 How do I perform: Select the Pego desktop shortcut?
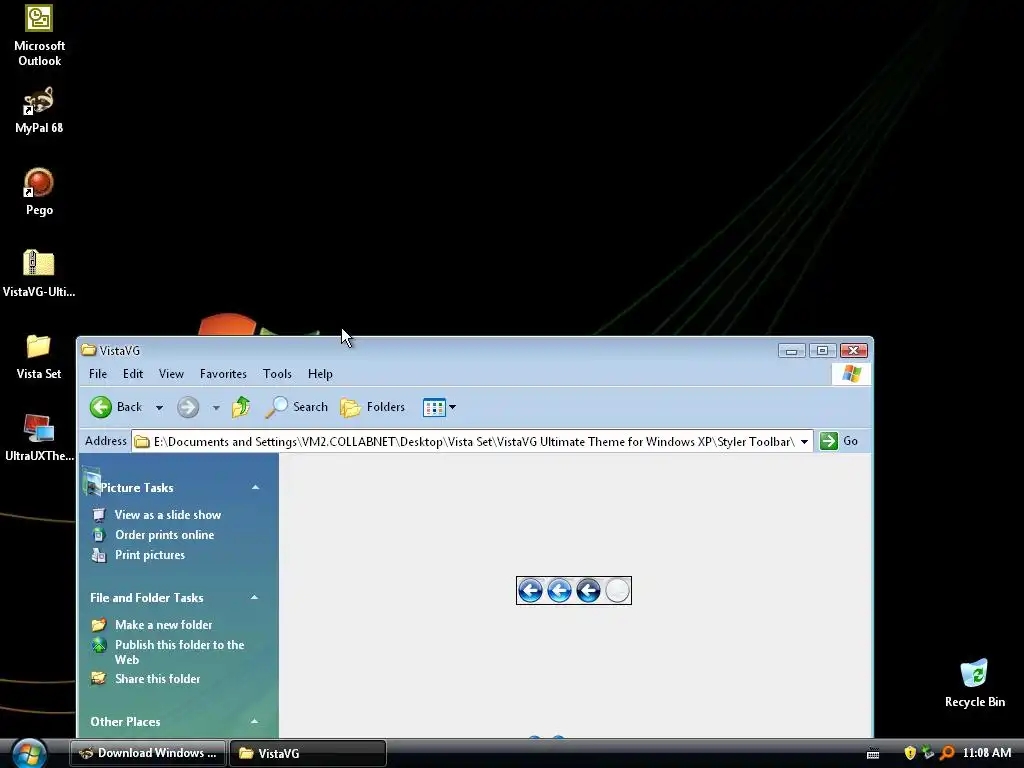pyautogui.click(x=39, y=192)
